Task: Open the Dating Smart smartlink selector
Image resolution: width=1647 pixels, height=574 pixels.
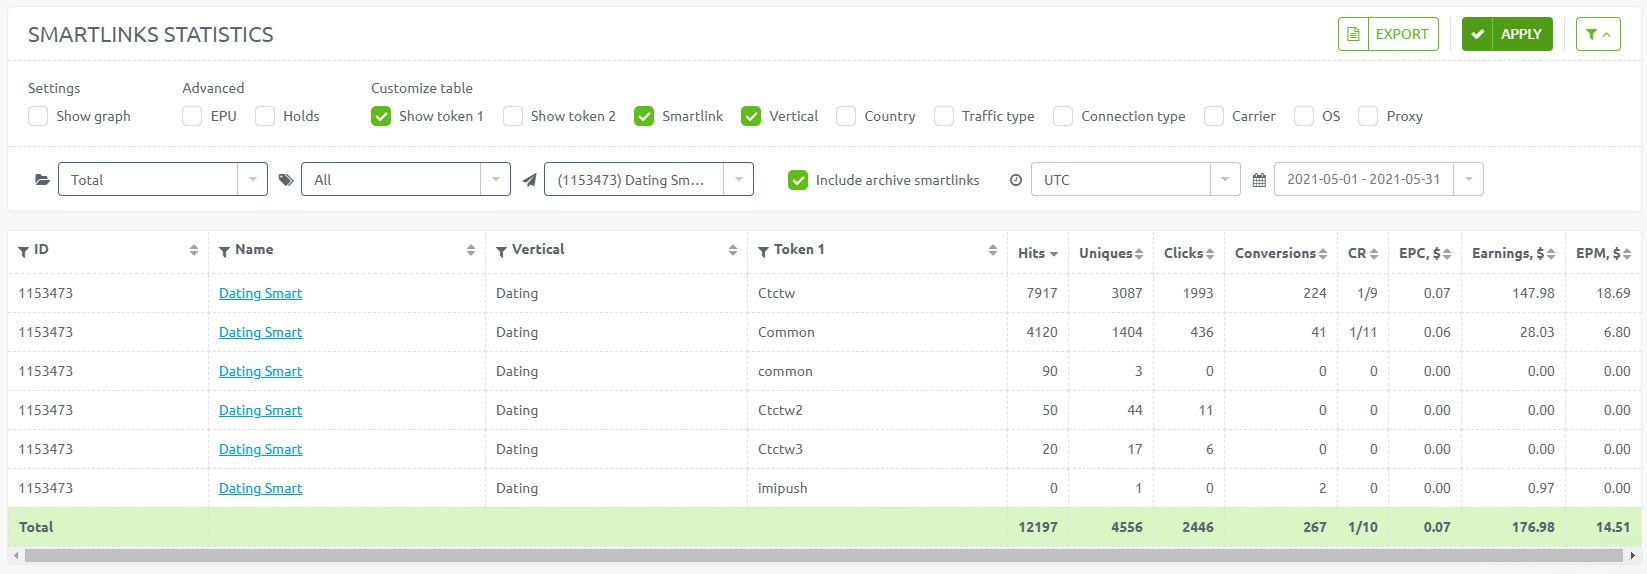Action: click(x=648, y=180)
